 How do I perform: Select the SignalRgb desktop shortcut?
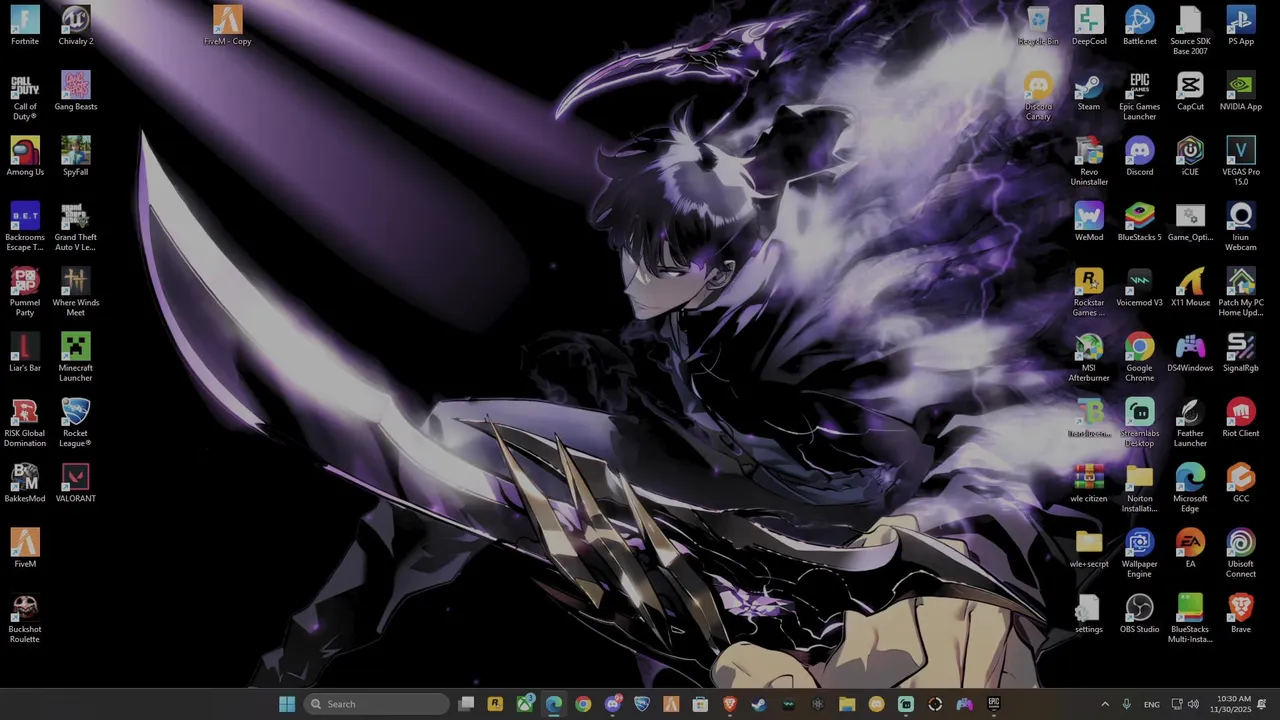pyautogui.click(x=1241, y=352)
